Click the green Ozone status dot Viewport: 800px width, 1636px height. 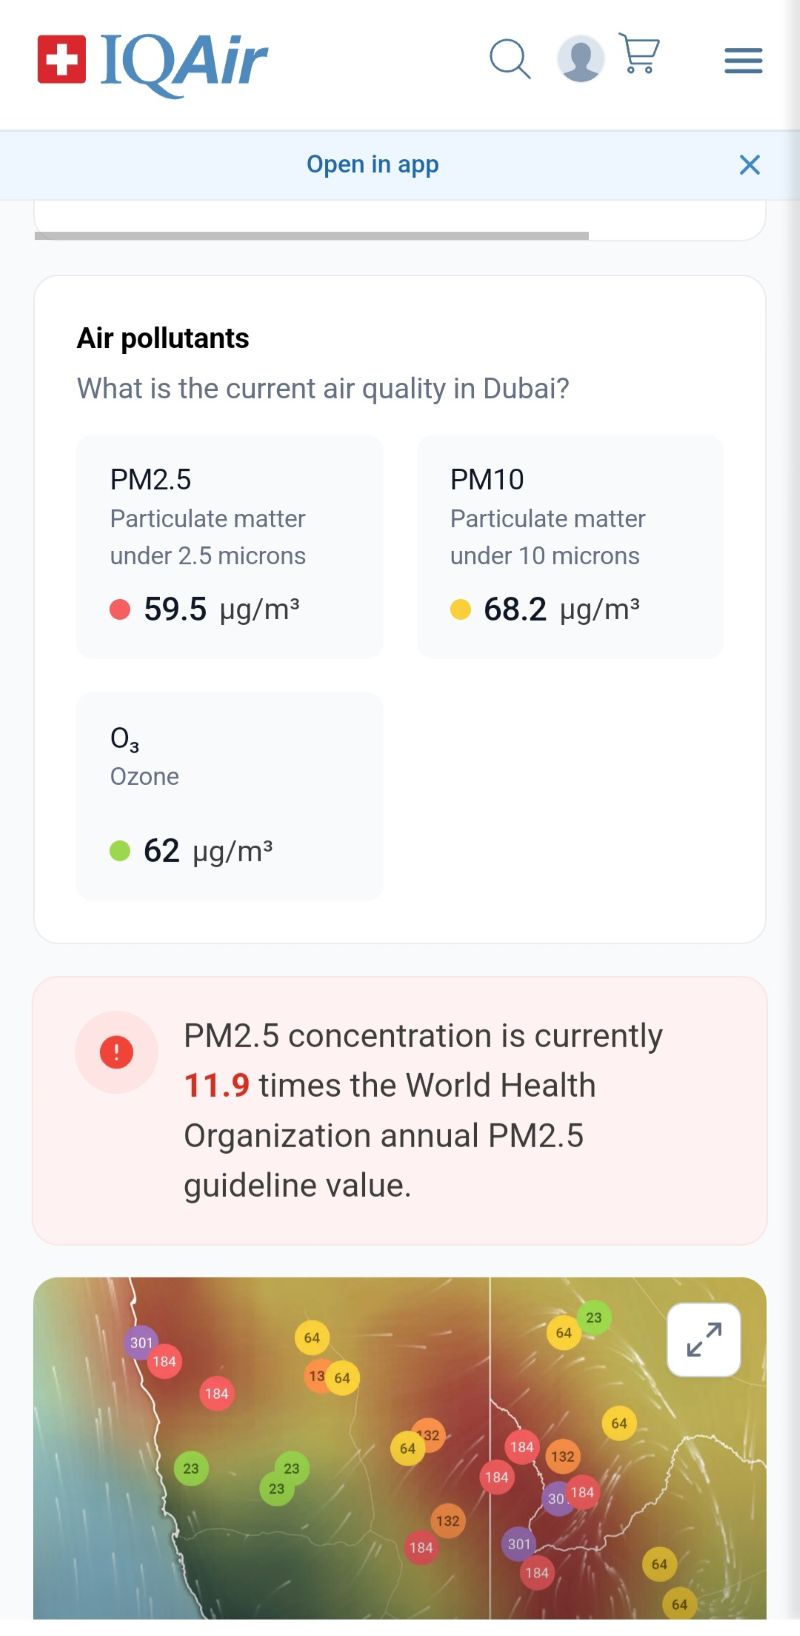(x=120, y=851)
